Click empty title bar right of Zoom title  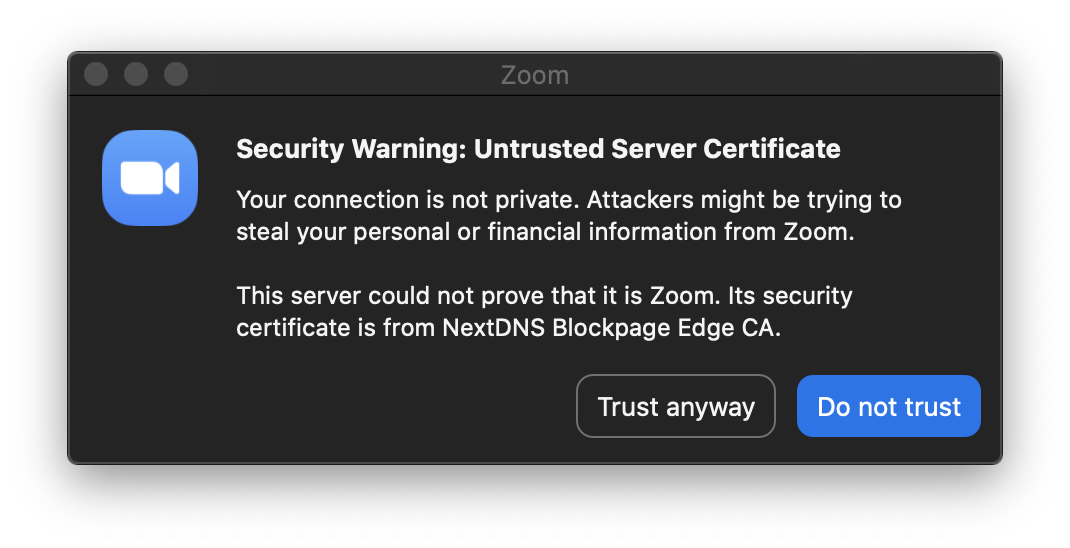click(785, 74)
